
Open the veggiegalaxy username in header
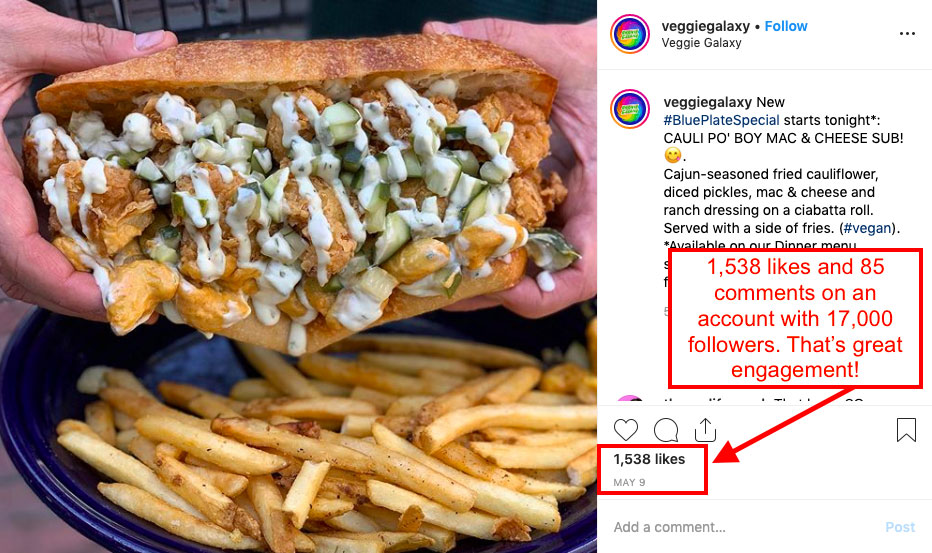pyautogui.click(x=706, y=26)
